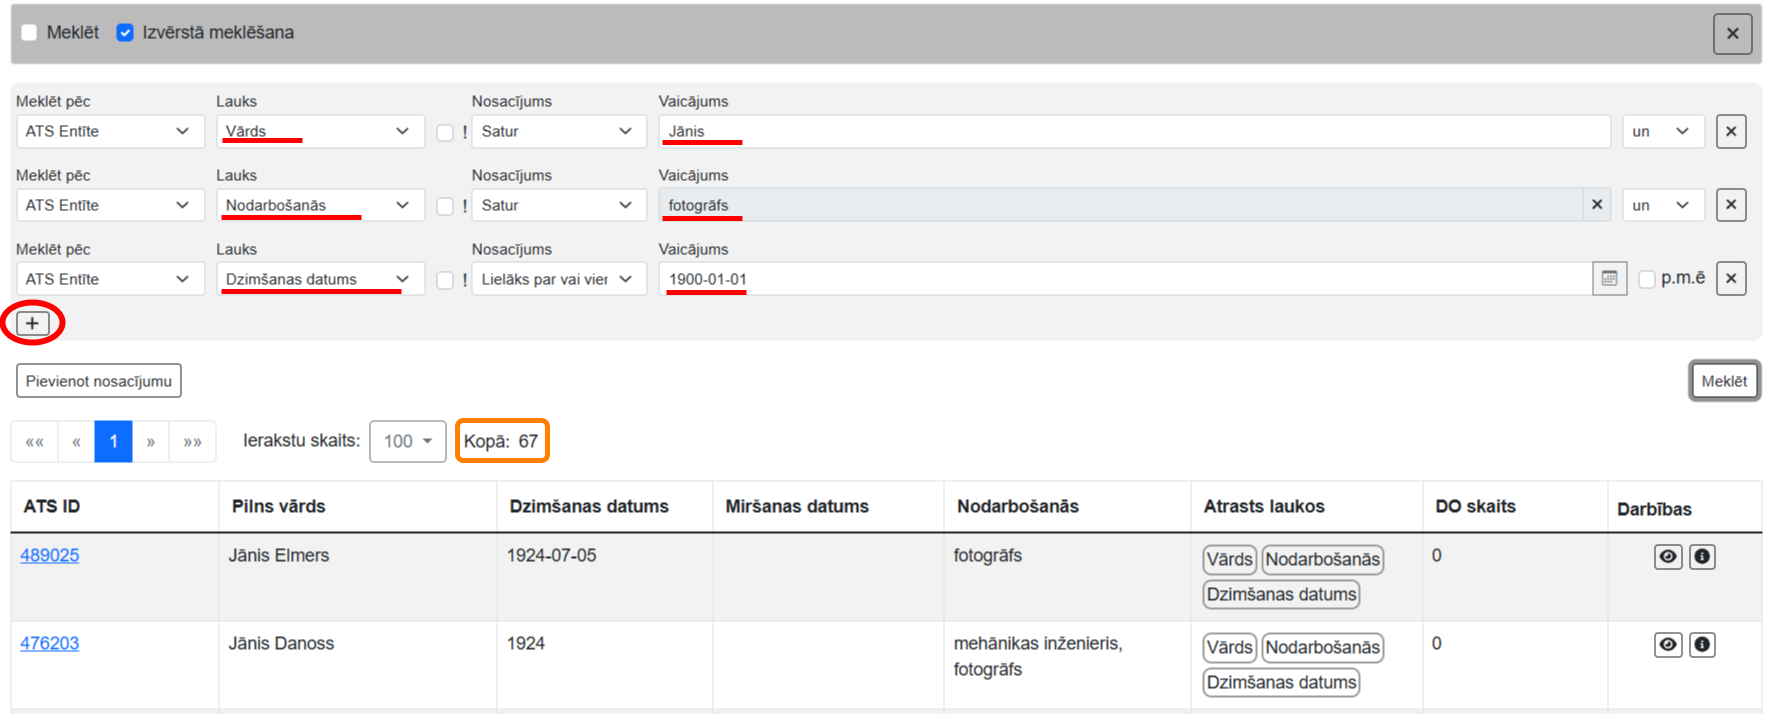Expand 'Lielāks par vai vienāds' condition dropdown
Viewport: 1768px width, 714px height.
pyautogui.click(x=558, y=279)
